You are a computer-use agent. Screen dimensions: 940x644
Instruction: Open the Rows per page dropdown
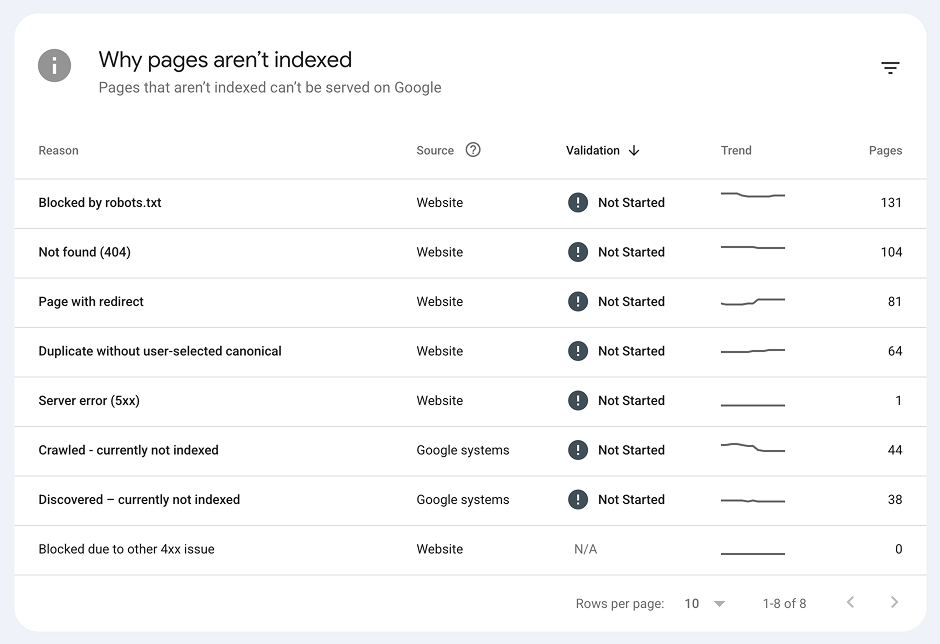[704, 603]
